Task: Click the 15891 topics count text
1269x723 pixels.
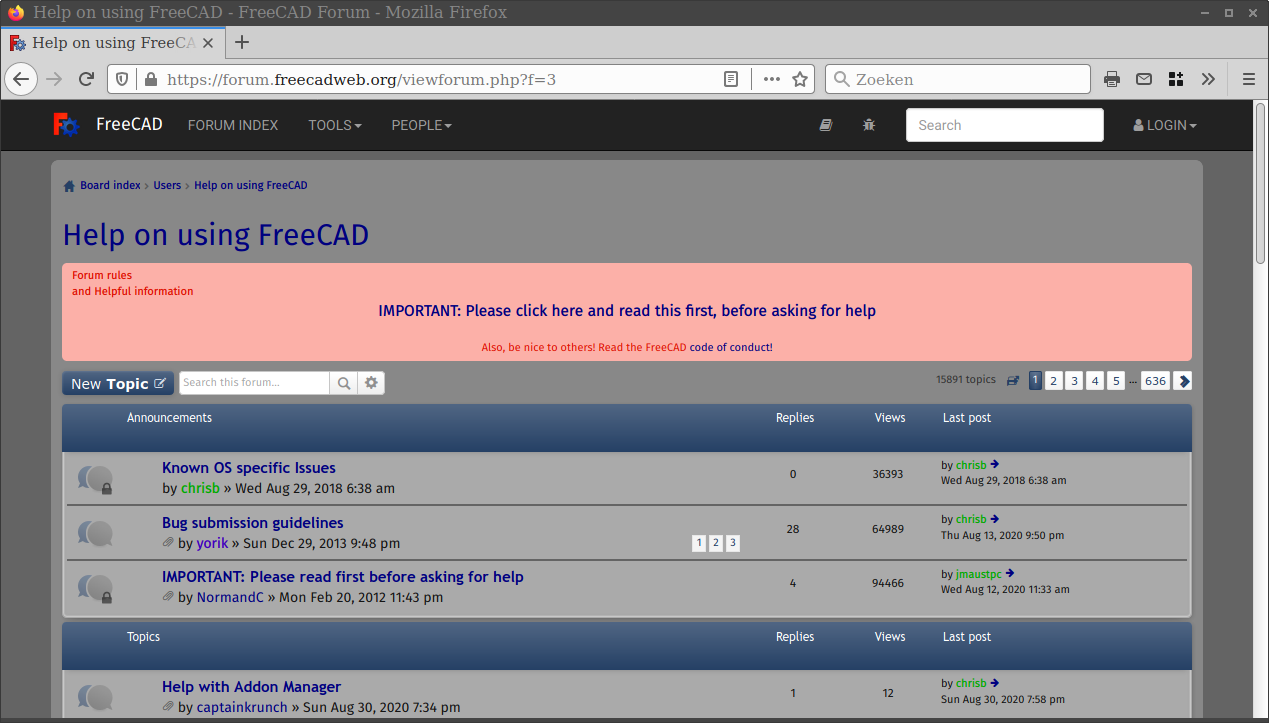Action: [966, 380]
